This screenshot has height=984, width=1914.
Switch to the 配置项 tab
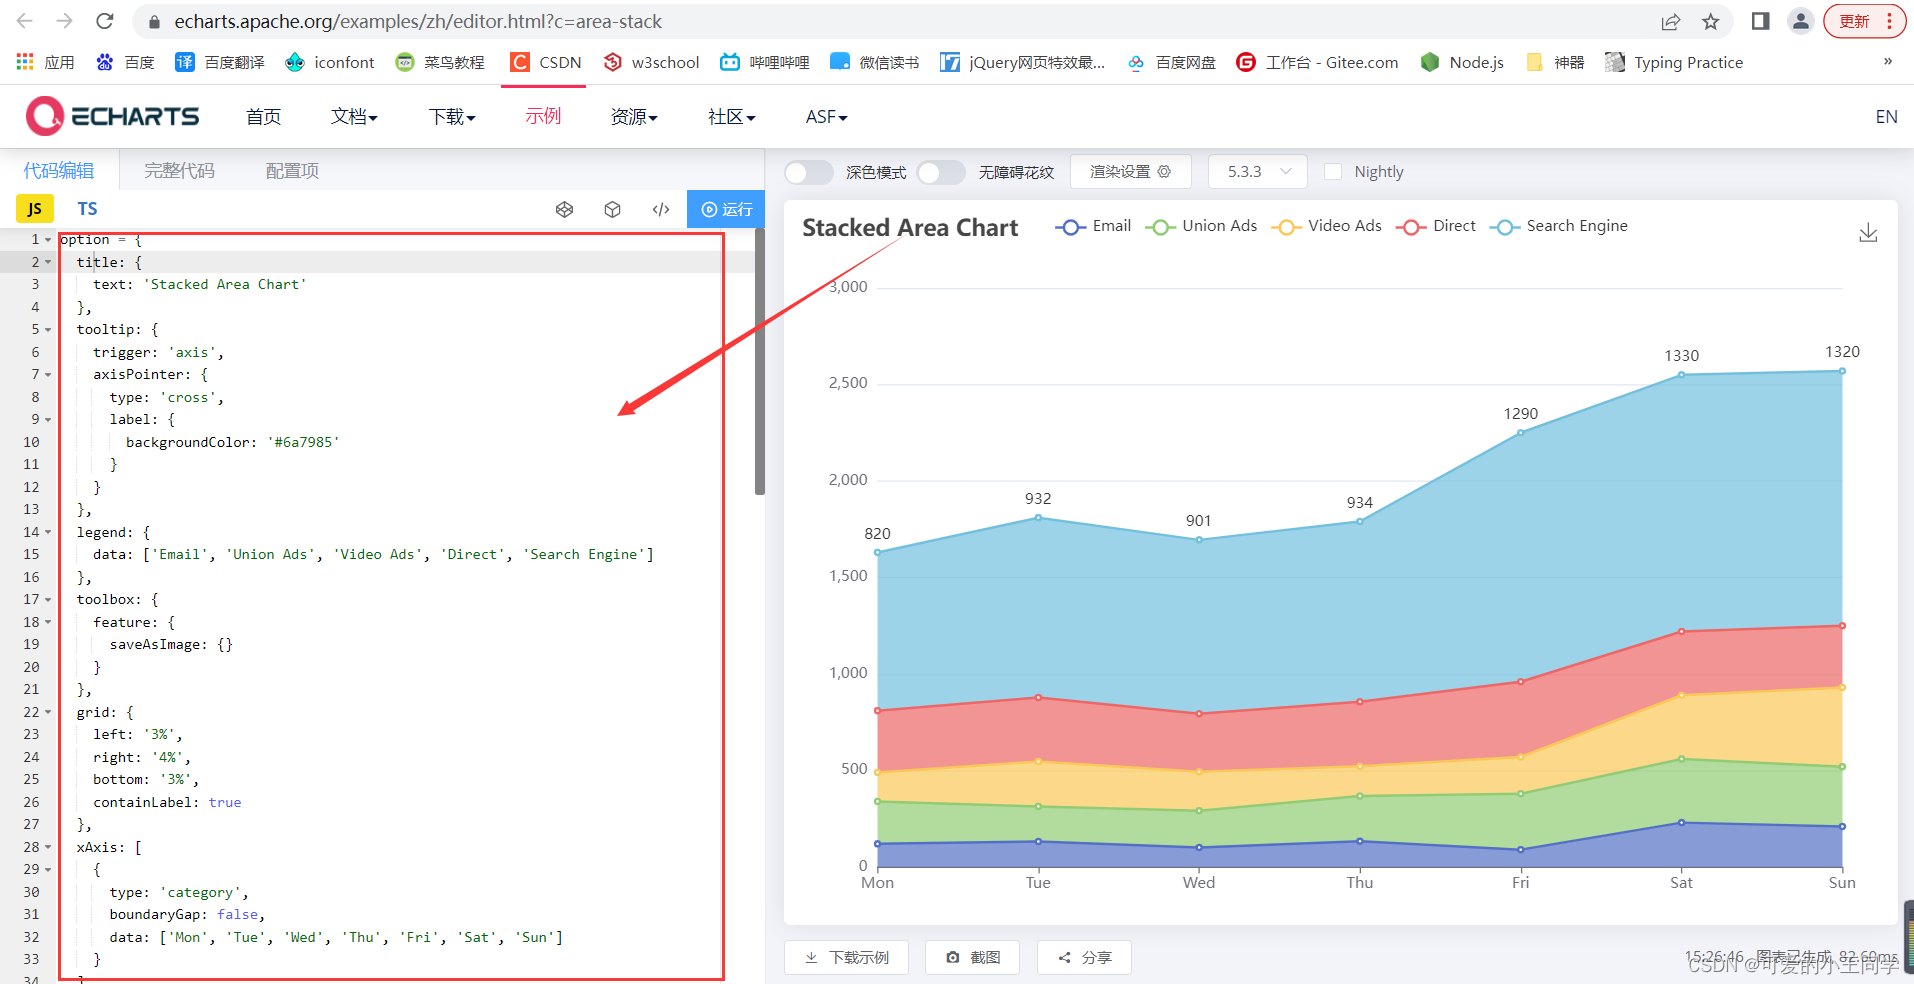(x=290, y=170)
